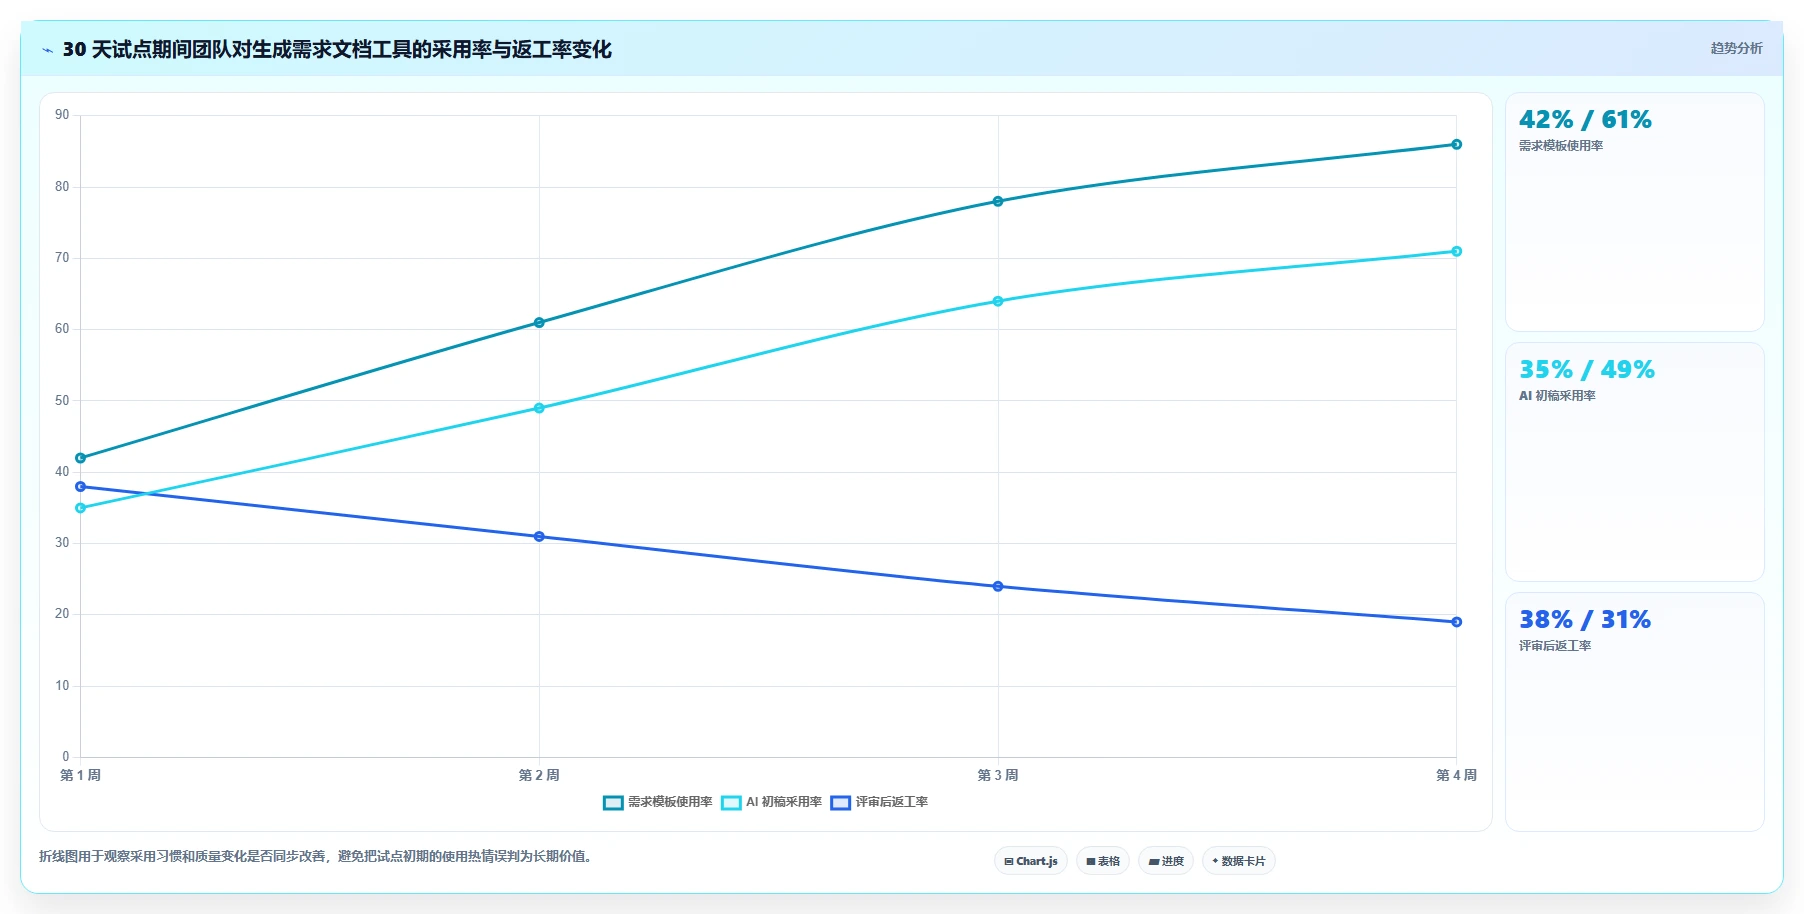The height and width of the screenshot is (914, 1804).
Task: Toggle 评审后返工率 series in the legend
Action: click(880, 802)
